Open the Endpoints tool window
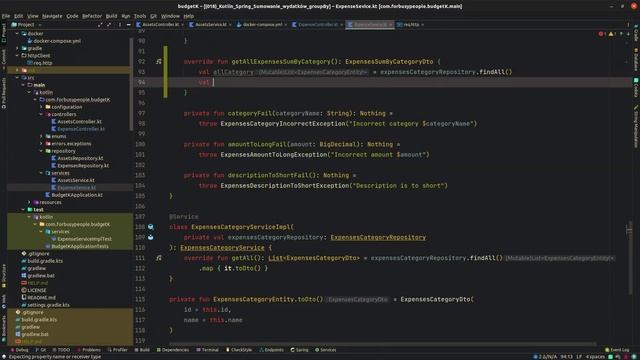The height and width of the screenshot is (360, 640). (271, 350)
